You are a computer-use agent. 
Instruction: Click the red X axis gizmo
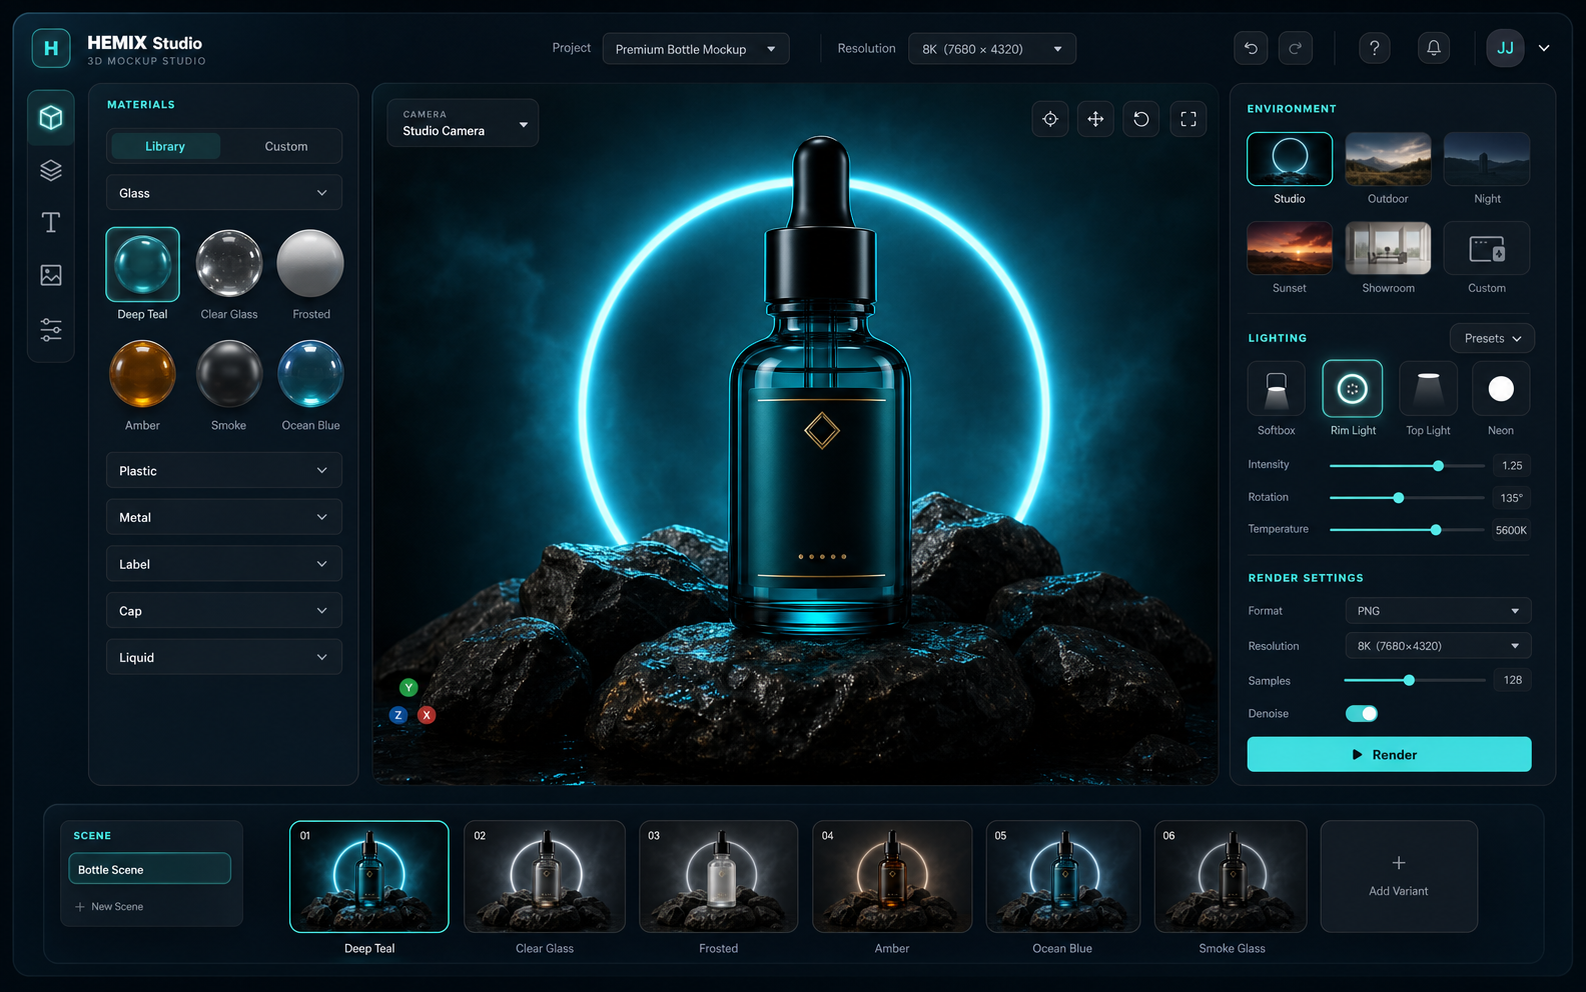427,715
